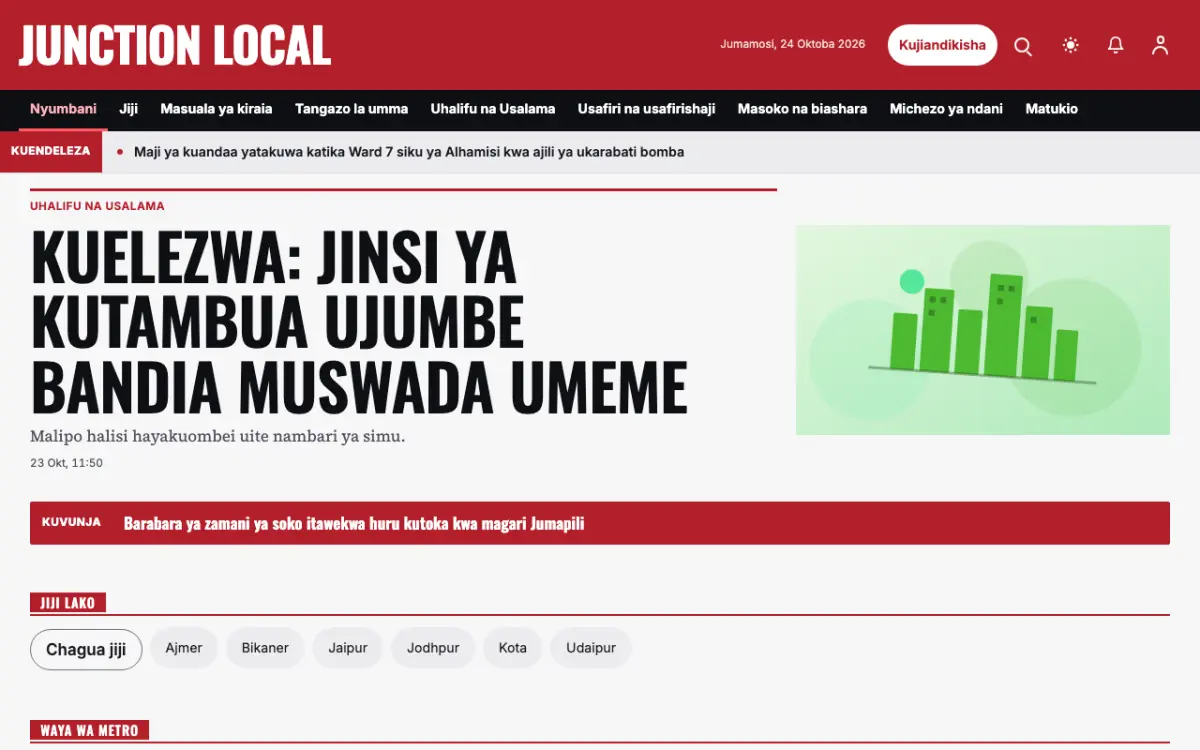The height and width of the screenshot is (750, 1200).
Task: Open the Jiji nav item
Action: [128, 109]
